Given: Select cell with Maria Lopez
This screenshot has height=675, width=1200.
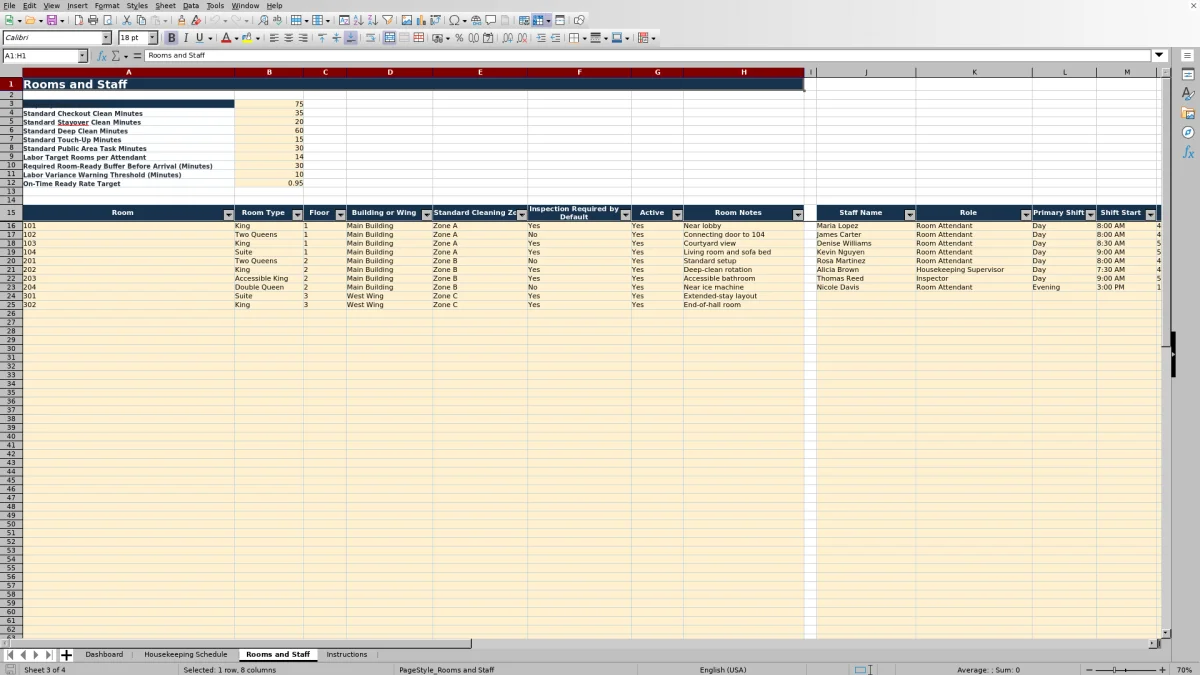Looking at the screenshot, I should (x=865, y=226).
